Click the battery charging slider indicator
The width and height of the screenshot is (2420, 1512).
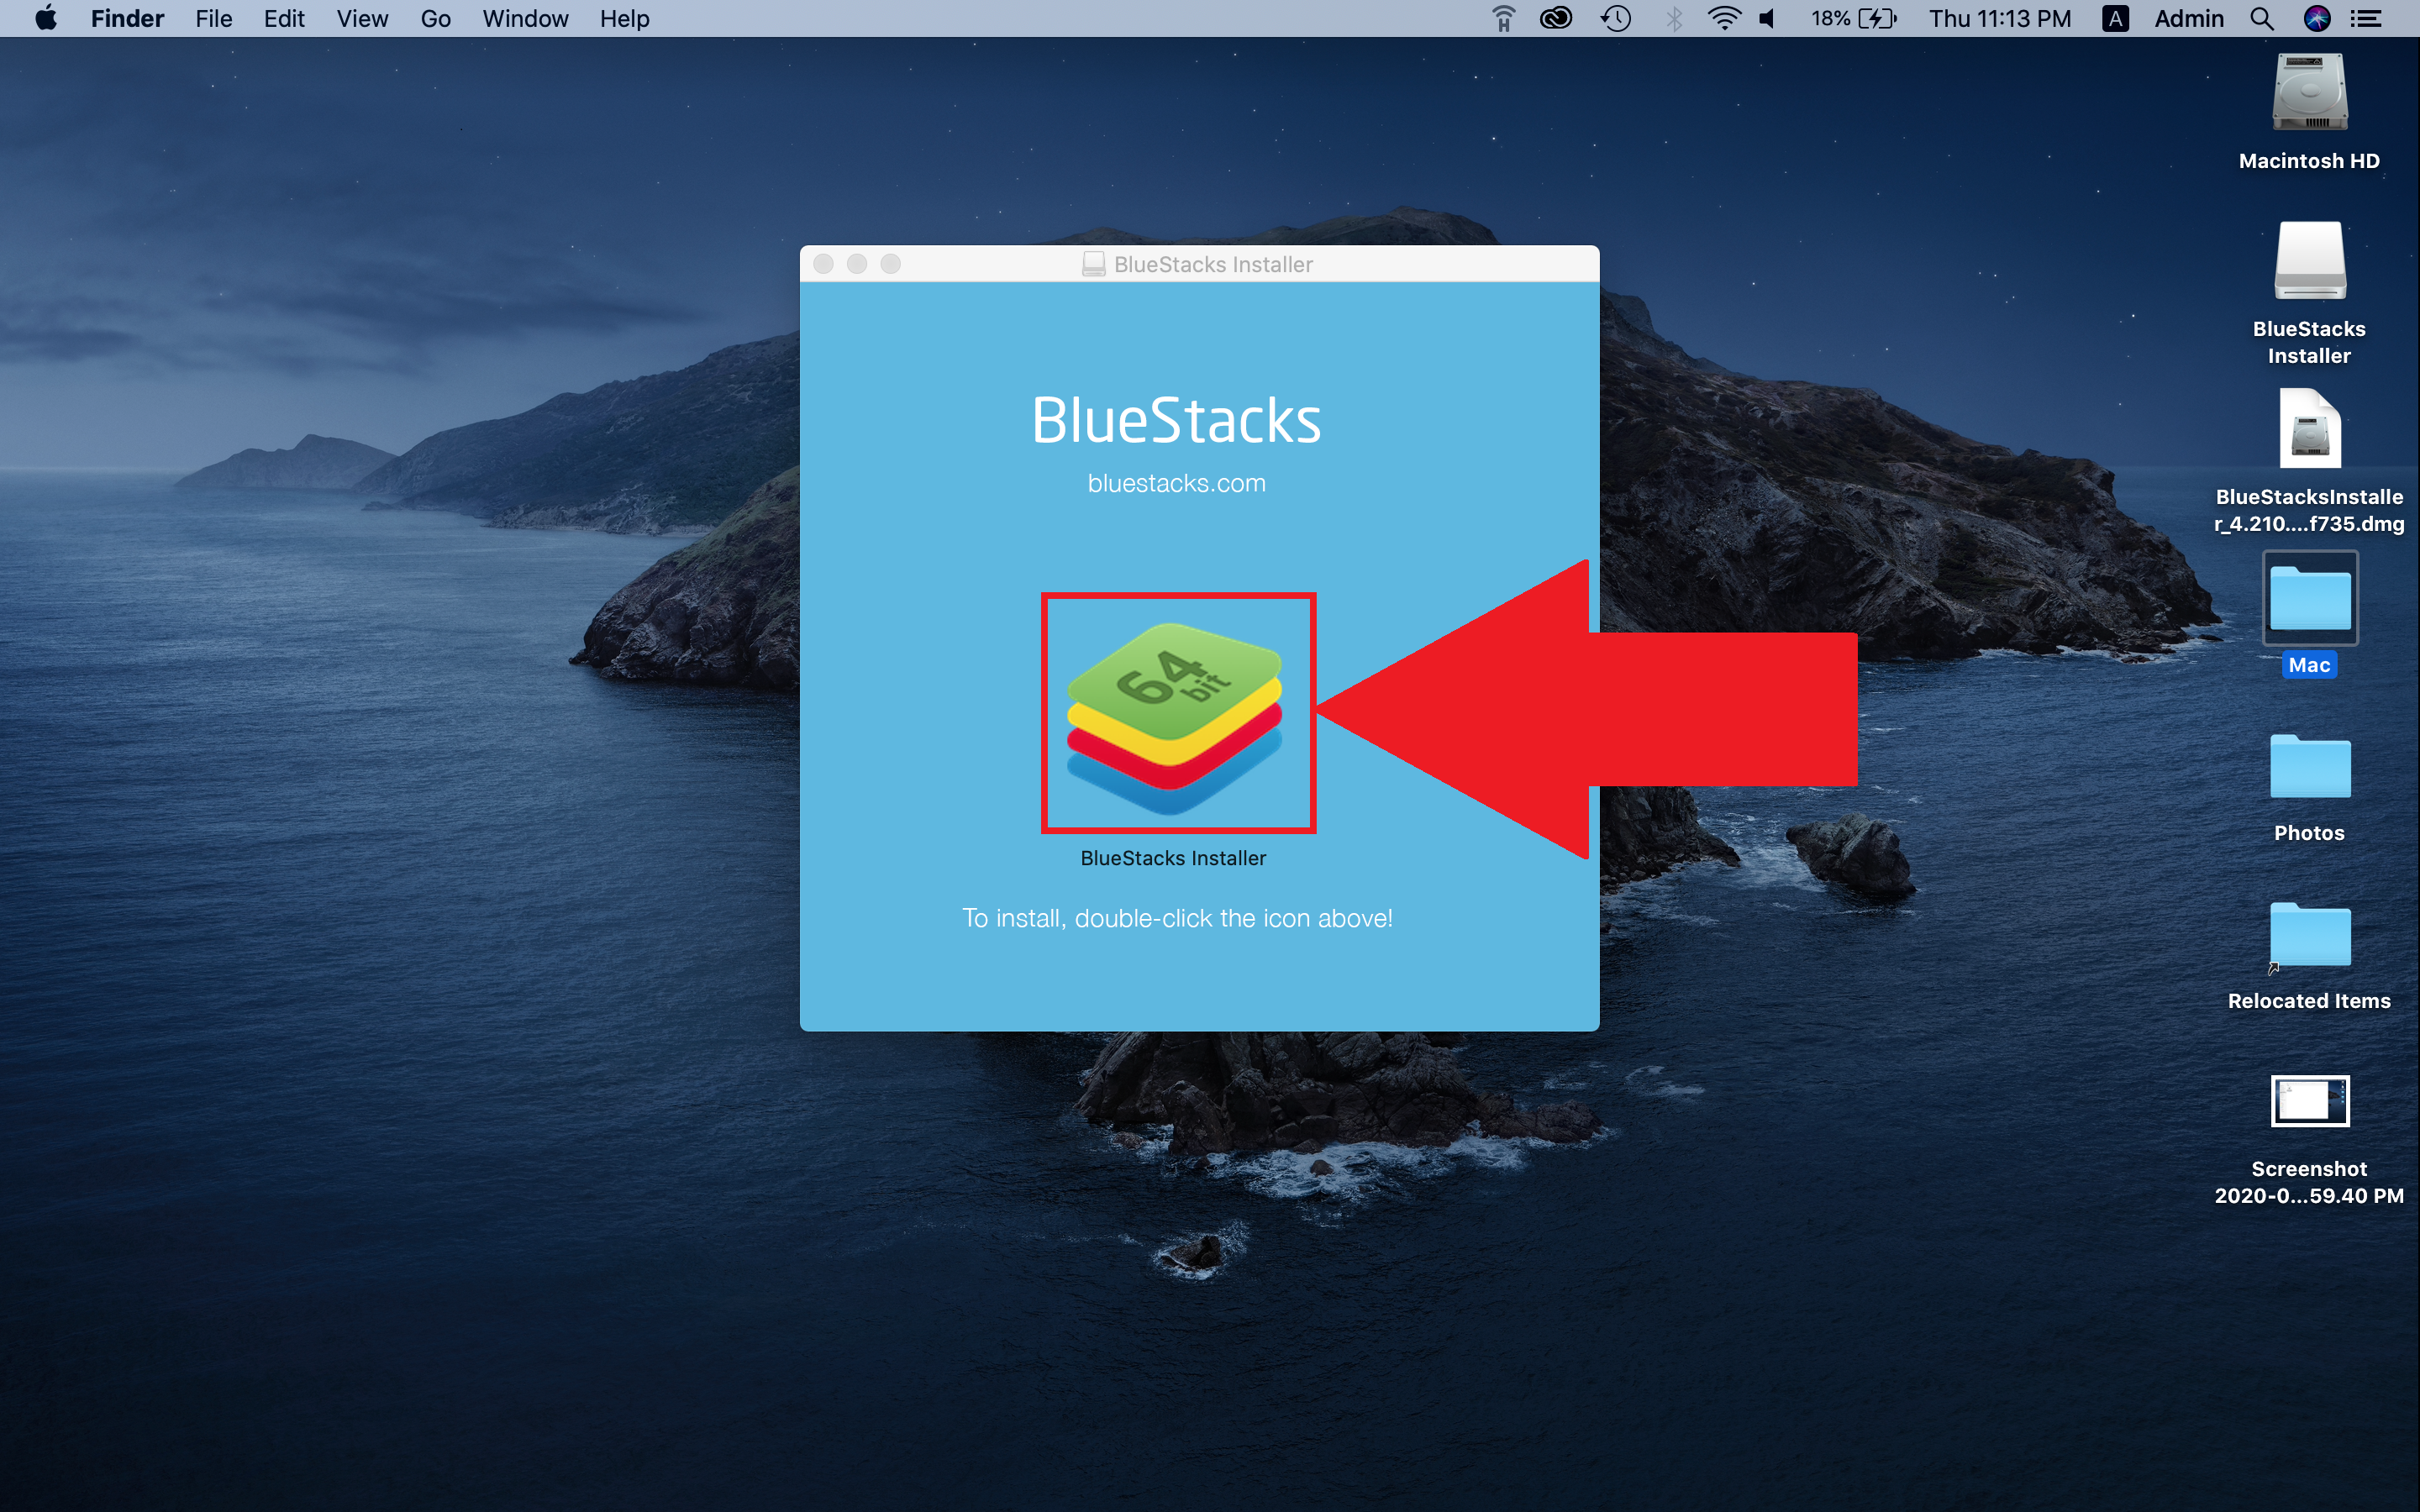(x=1881, y=19)
